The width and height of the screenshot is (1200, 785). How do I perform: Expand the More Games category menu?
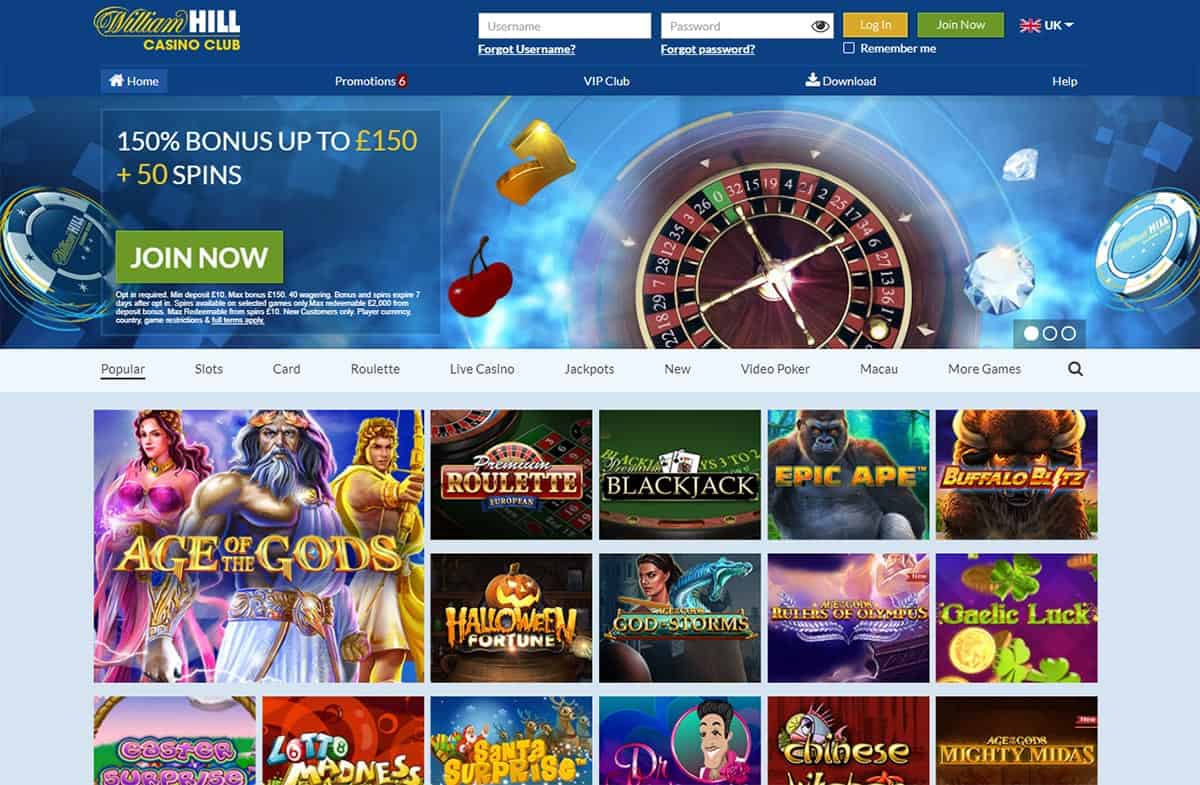point(984,369)
